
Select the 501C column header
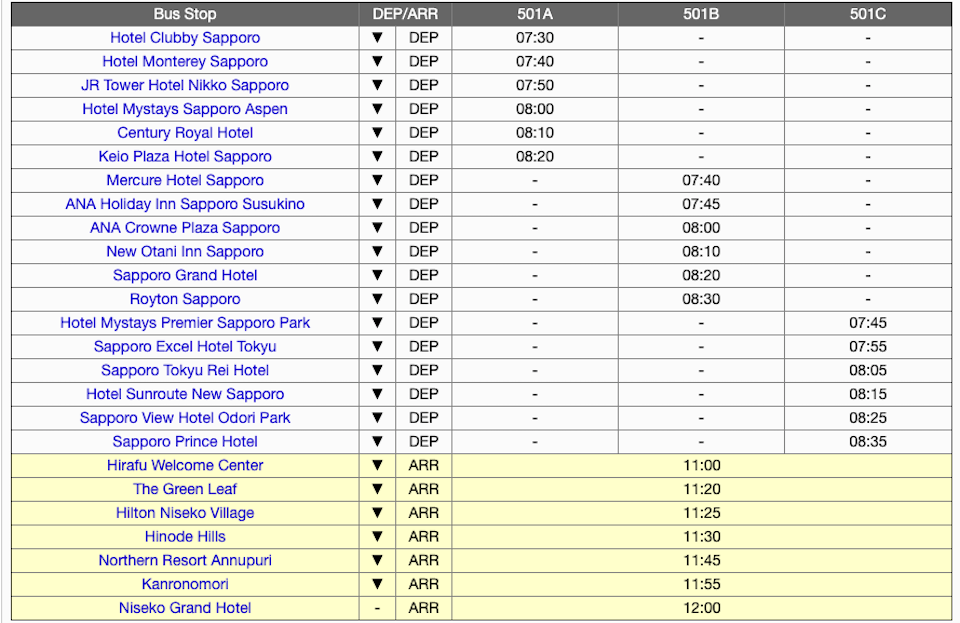[868, 14]
